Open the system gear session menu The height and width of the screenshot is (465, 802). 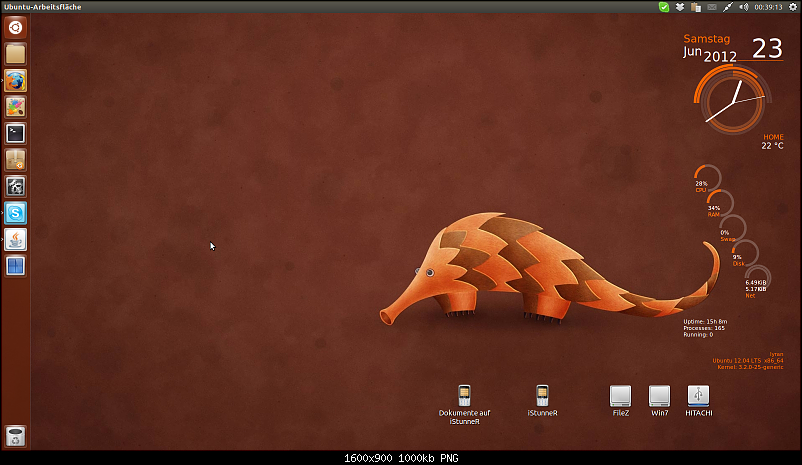[793, 7]
